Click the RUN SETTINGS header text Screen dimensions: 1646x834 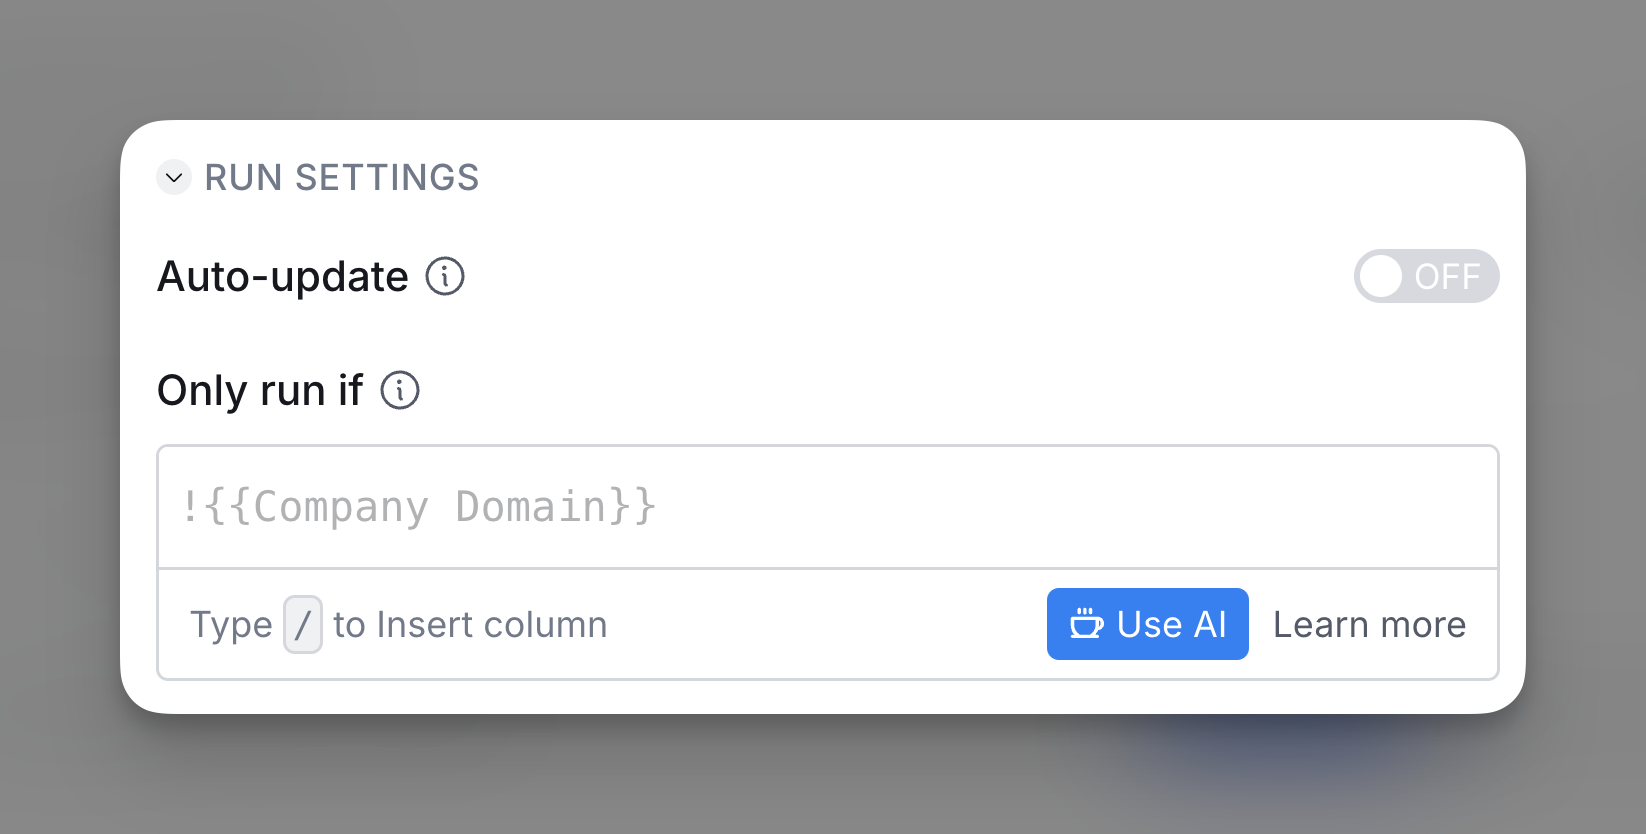pyautogui.click(x=342, y=178)
